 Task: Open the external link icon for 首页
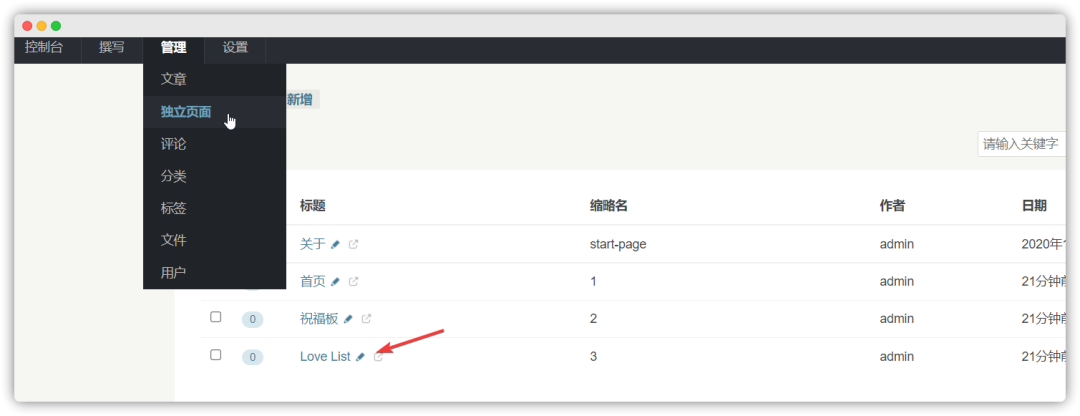click(x=353, y=281)
